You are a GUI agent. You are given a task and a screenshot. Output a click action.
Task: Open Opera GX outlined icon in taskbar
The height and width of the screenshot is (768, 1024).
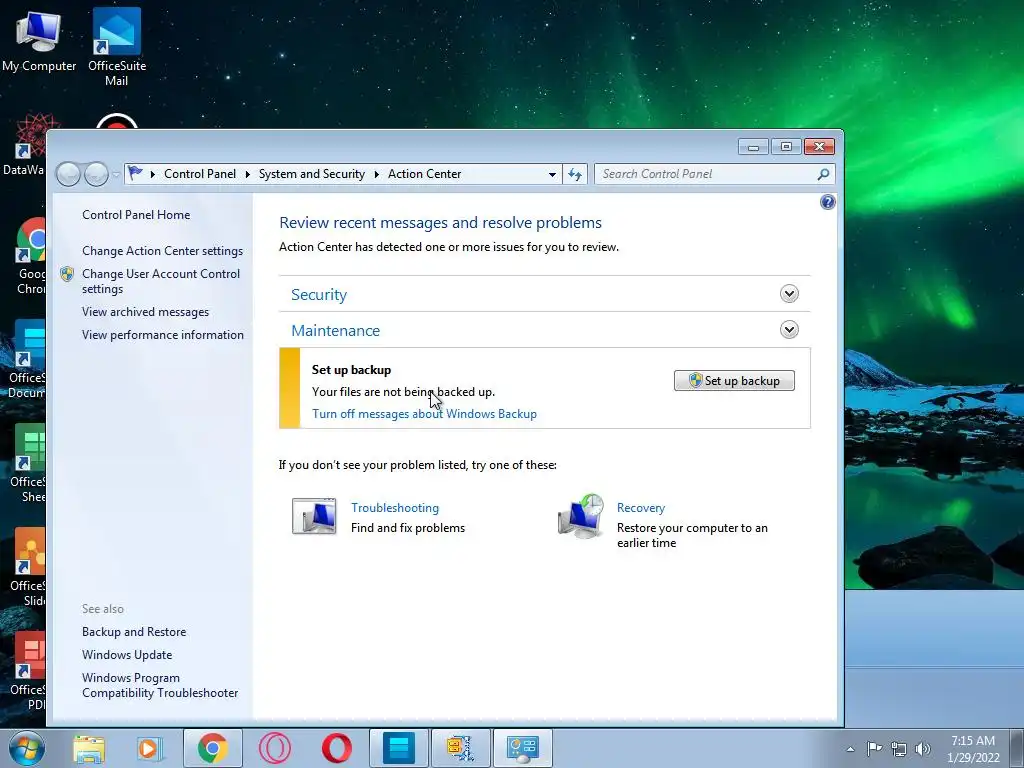pos(274,748)
